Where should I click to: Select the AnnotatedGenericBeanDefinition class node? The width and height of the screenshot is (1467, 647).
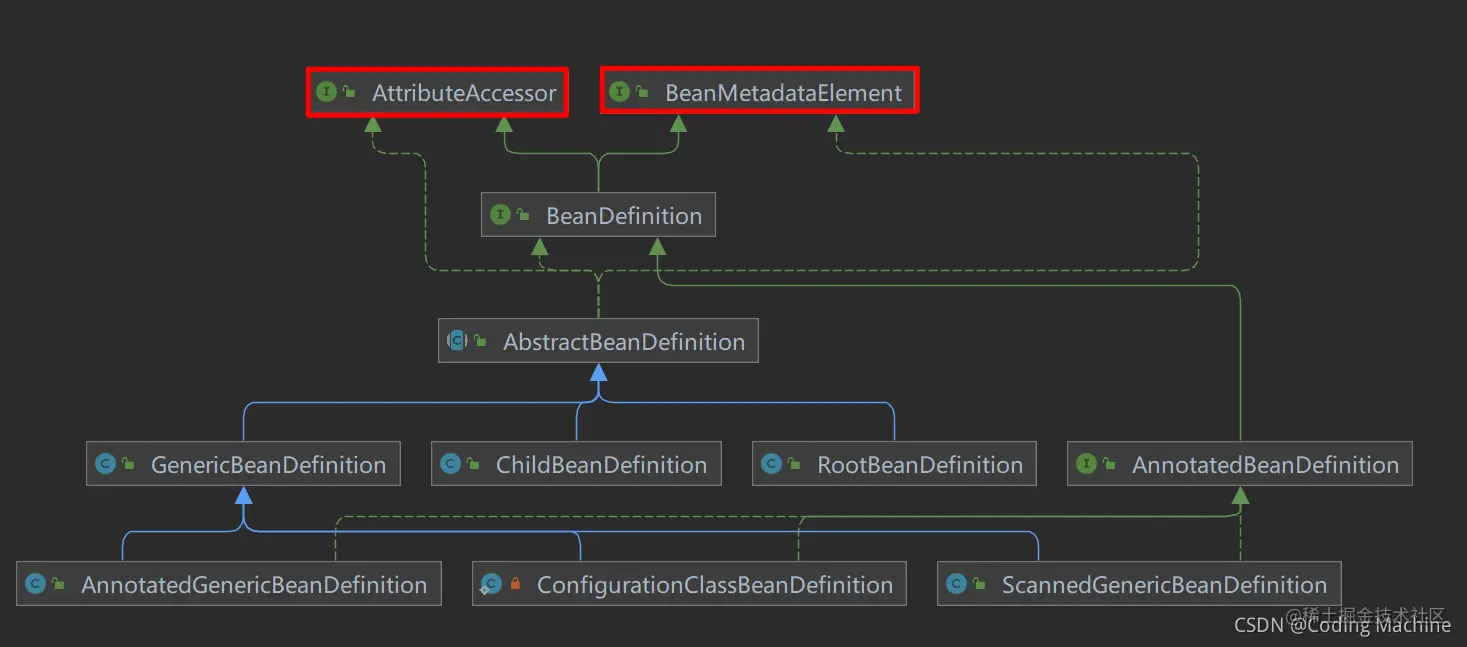point(229,584)
